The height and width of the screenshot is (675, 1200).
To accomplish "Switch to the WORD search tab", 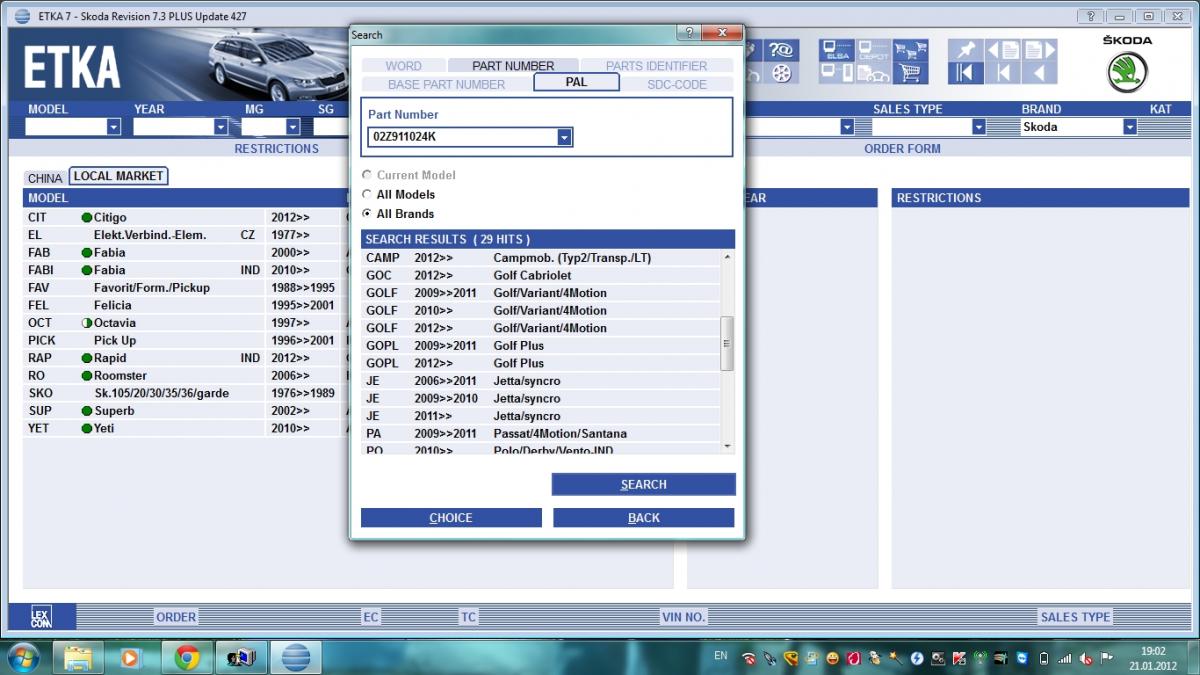I will (x=403, y=66).
